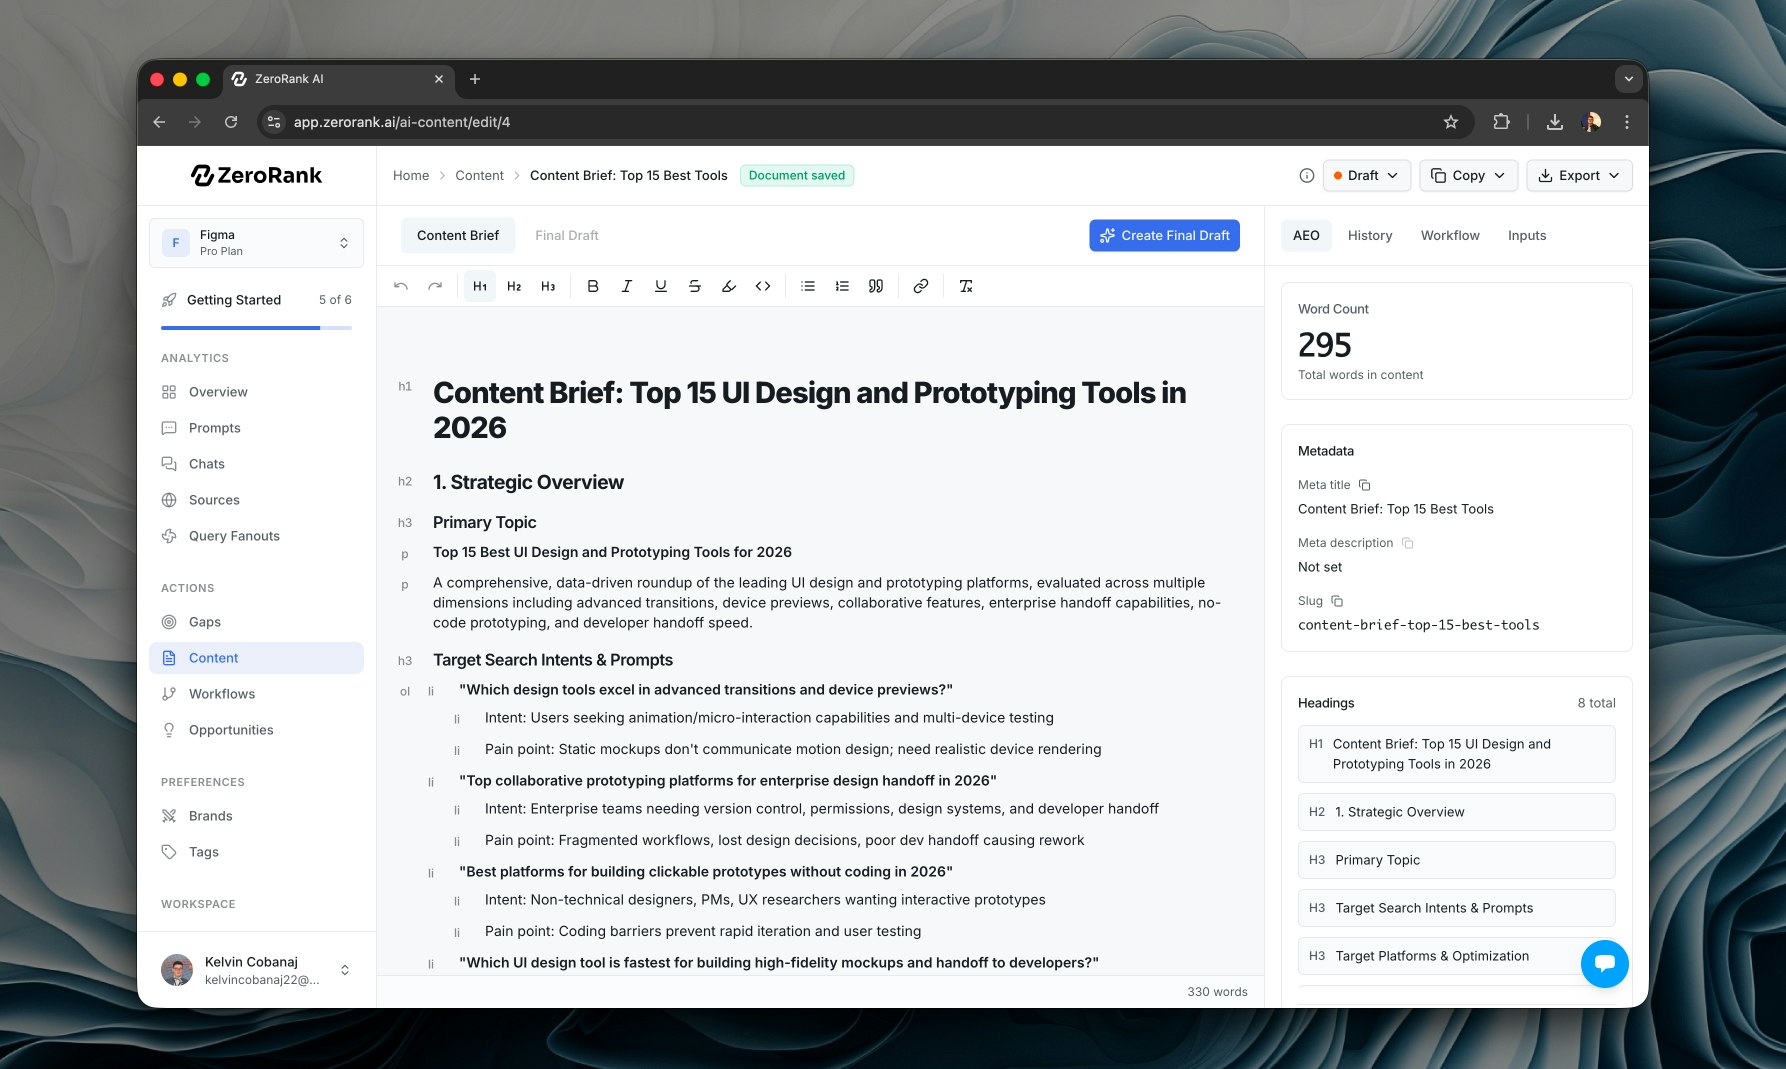This screenshot has width=1786, height=1069.
Task: Select the Workflow panel tab
Action: pyautogui.click(x=1450, y=236)
